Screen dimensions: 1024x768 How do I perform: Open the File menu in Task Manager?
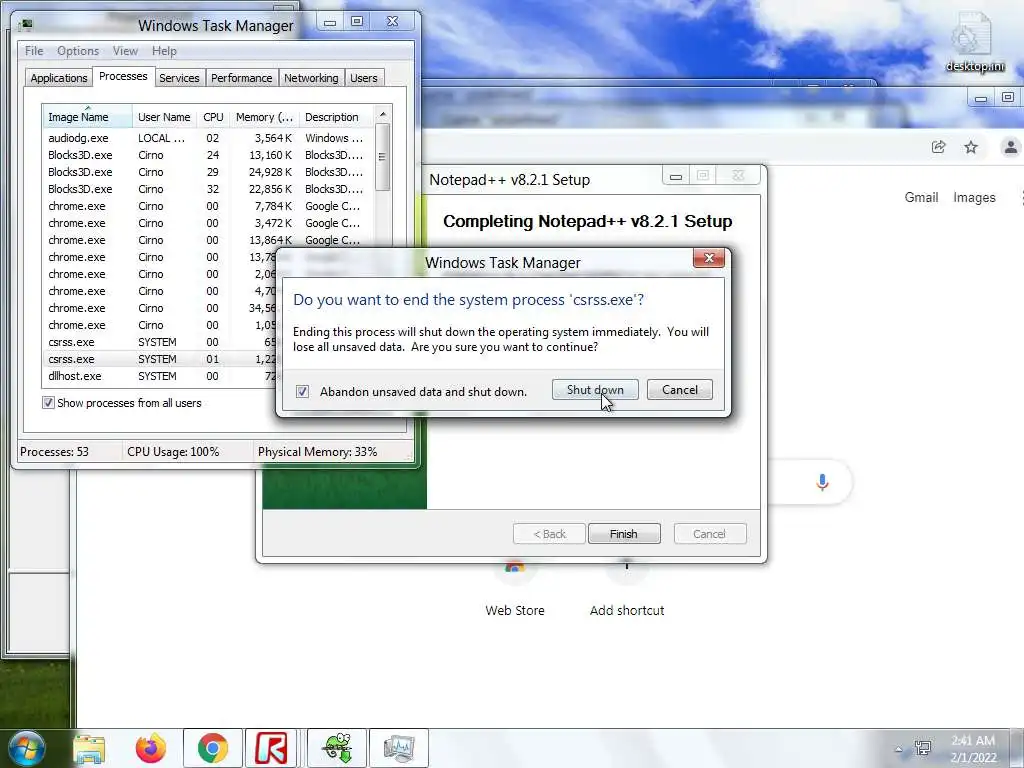tap(34, 51)
